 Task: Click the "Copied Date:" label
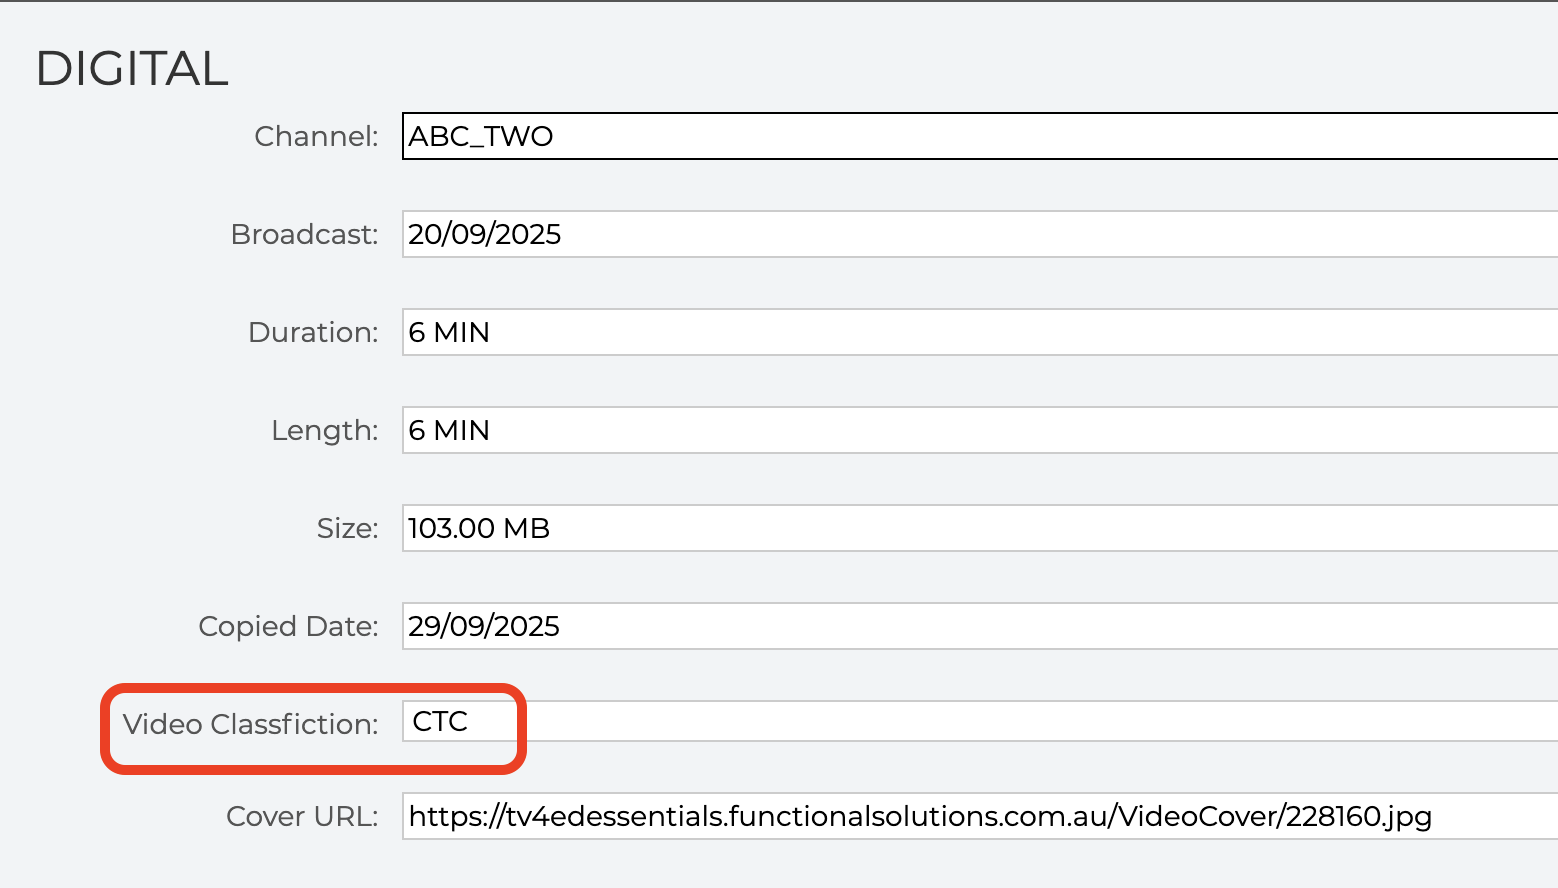click(x=288, y=626)
